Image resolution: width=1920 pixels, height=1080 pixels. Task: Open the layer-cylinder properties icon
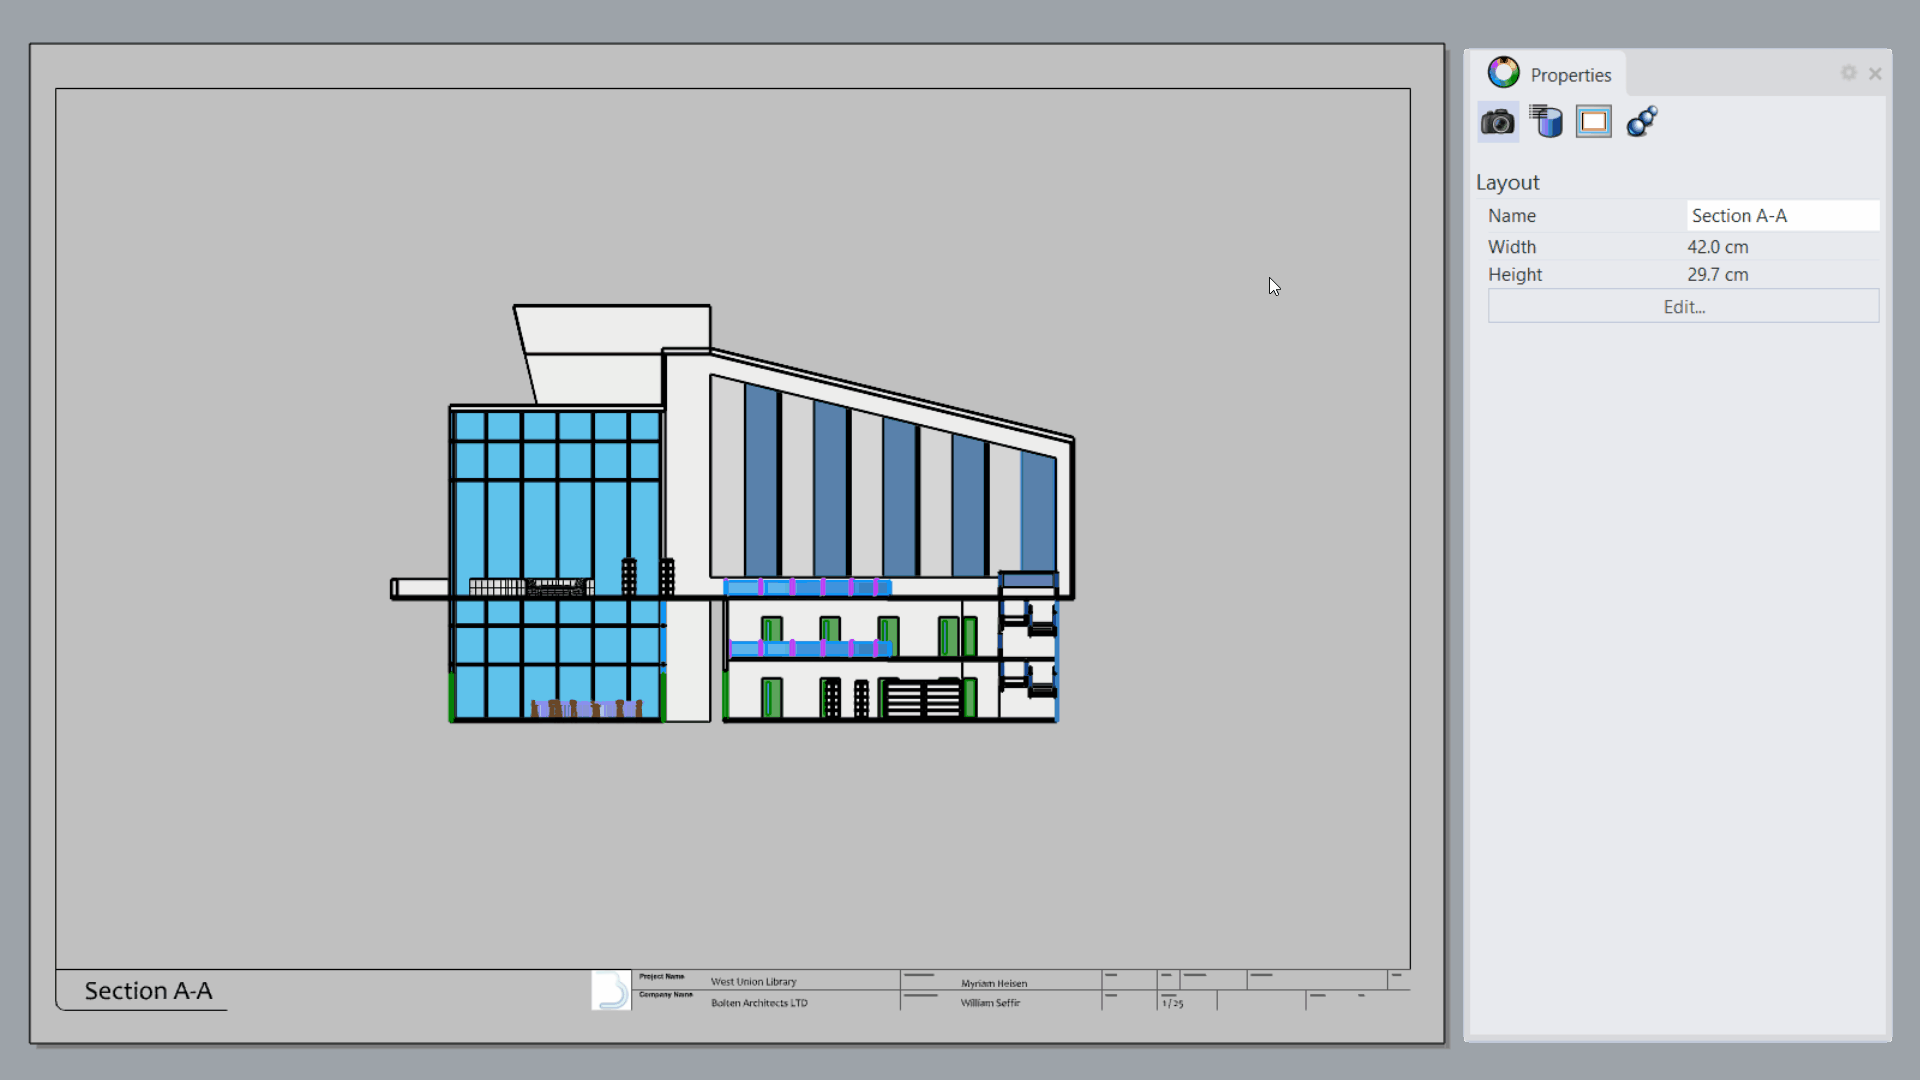1546,122
